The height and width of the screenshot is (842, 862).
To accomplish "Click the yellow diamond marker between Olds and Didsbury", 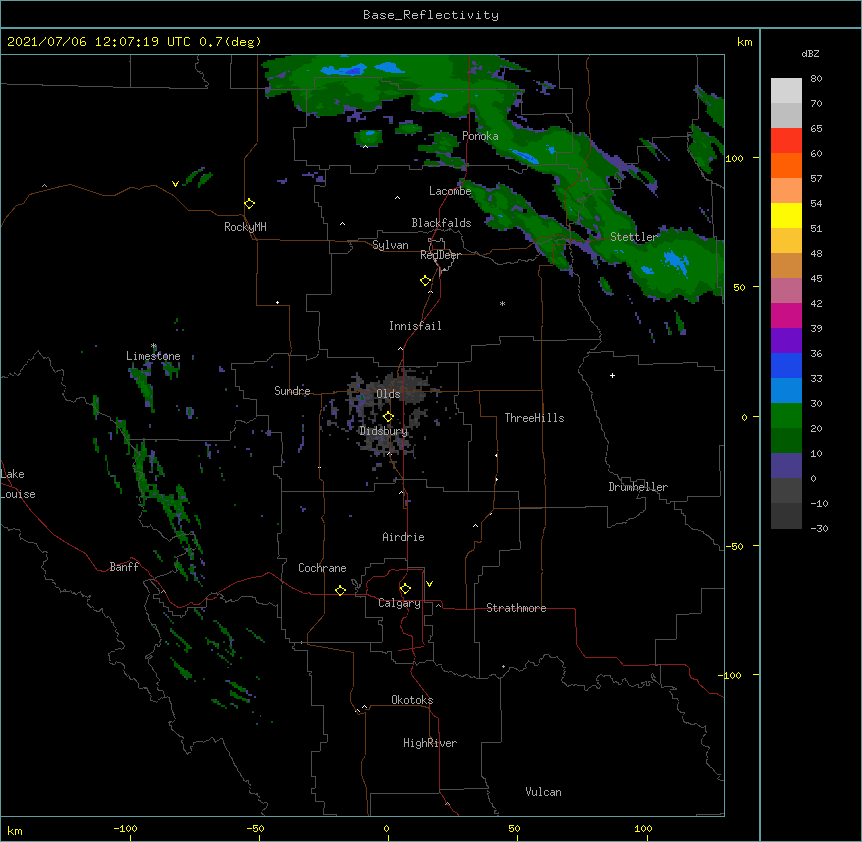I will click(388, 417).
